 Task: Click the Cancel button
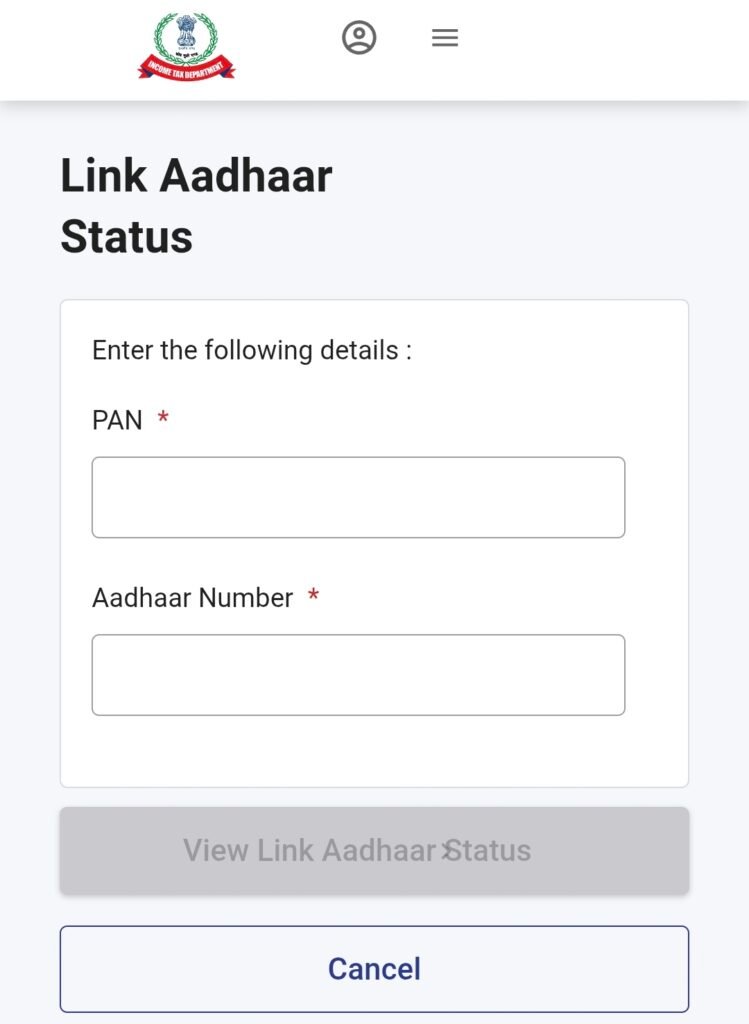tap(374, 968)
